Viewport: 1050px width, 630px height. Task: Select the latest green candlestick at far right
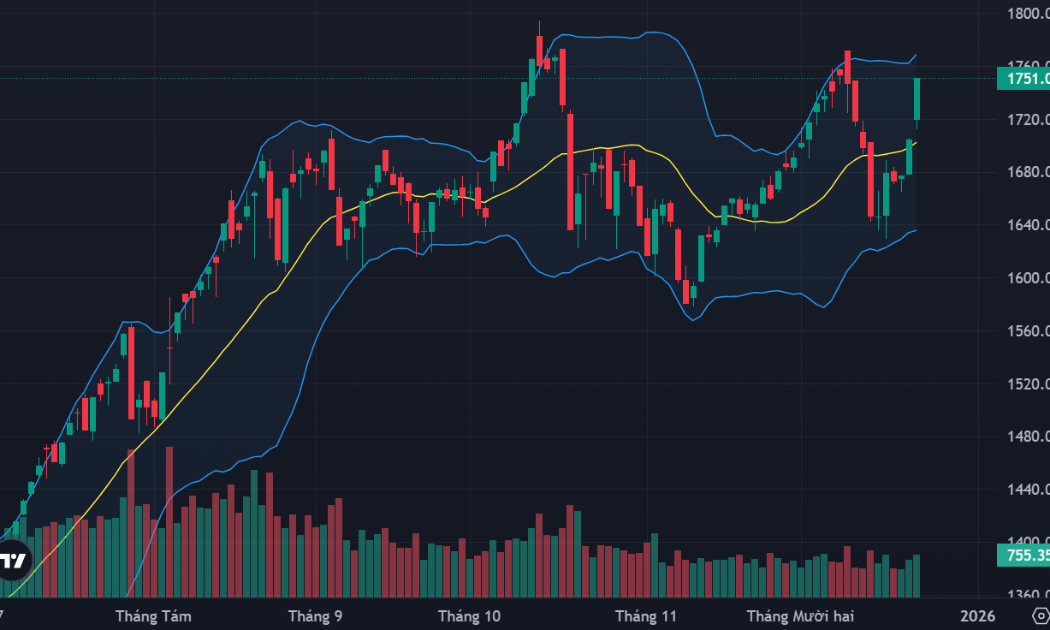(x=917, y=98)
